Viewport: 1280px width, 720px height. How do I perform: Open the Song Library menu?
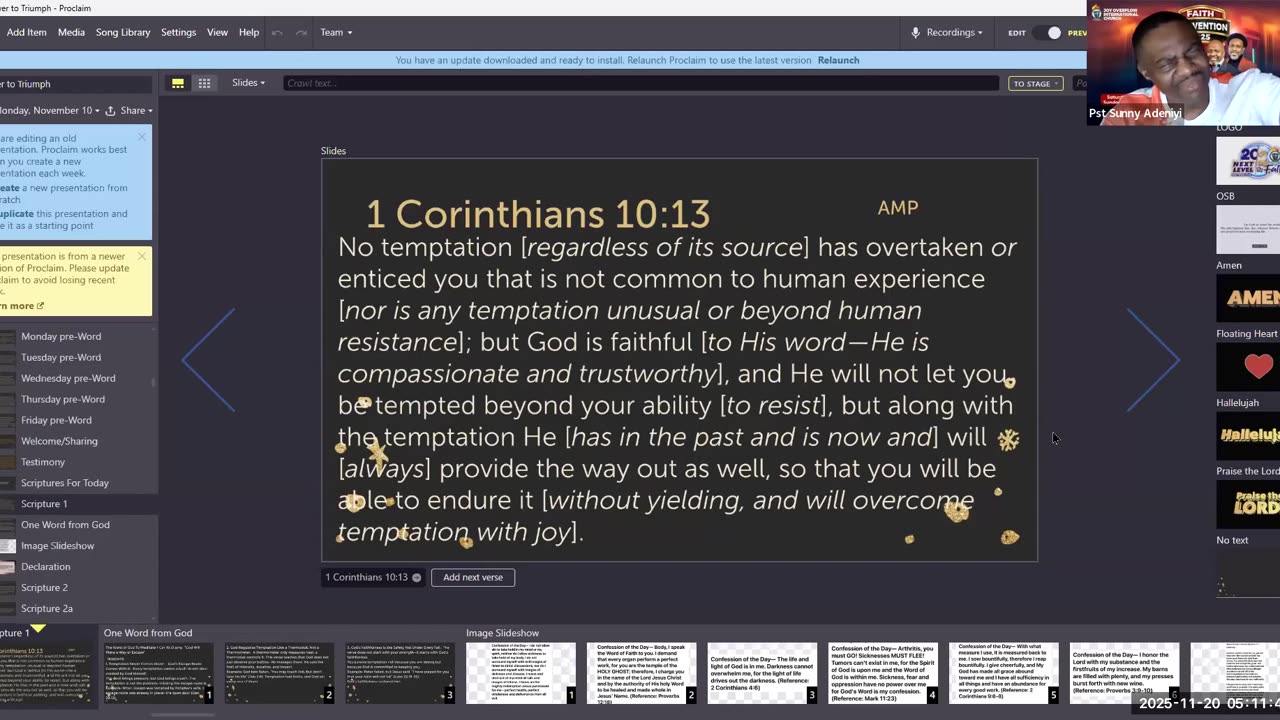click(x=123, y=32)
